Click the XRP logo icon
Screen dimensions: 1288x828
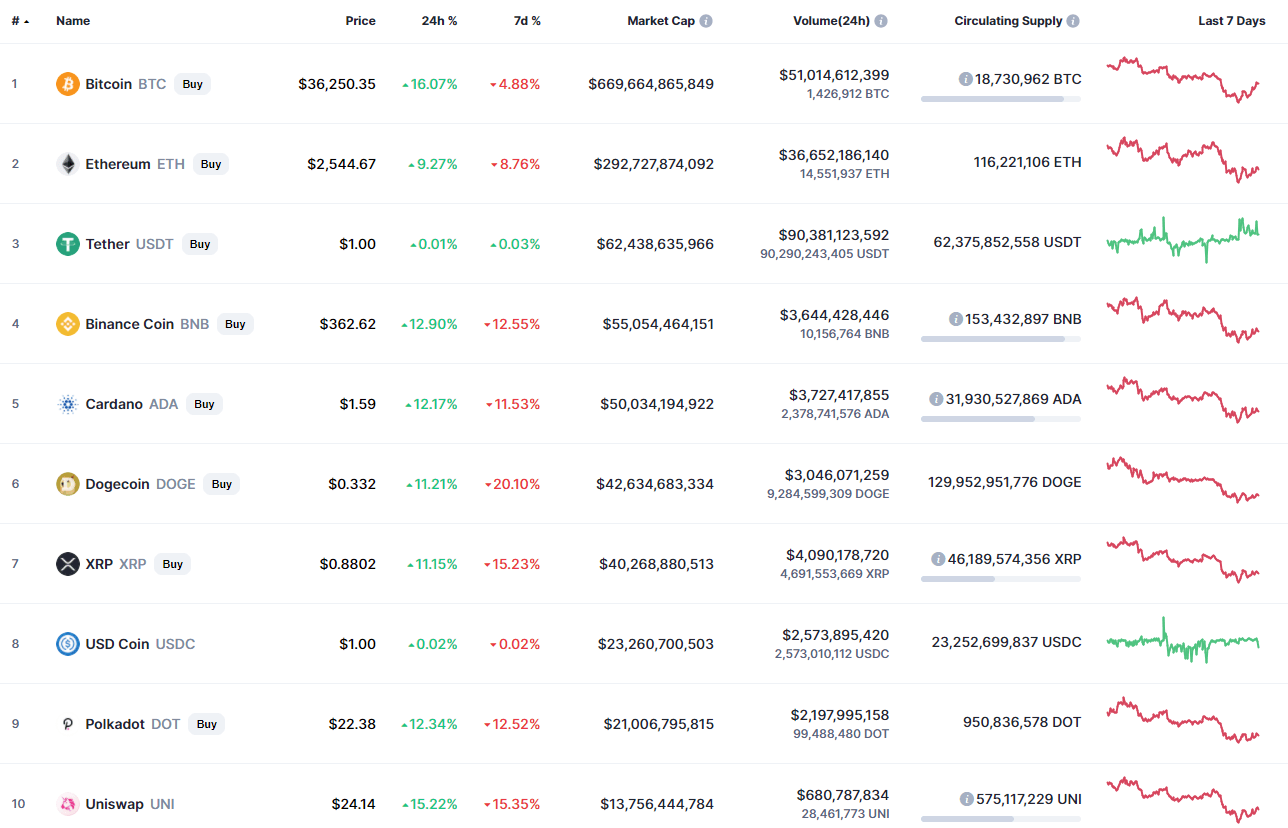(x=68, y=564)
